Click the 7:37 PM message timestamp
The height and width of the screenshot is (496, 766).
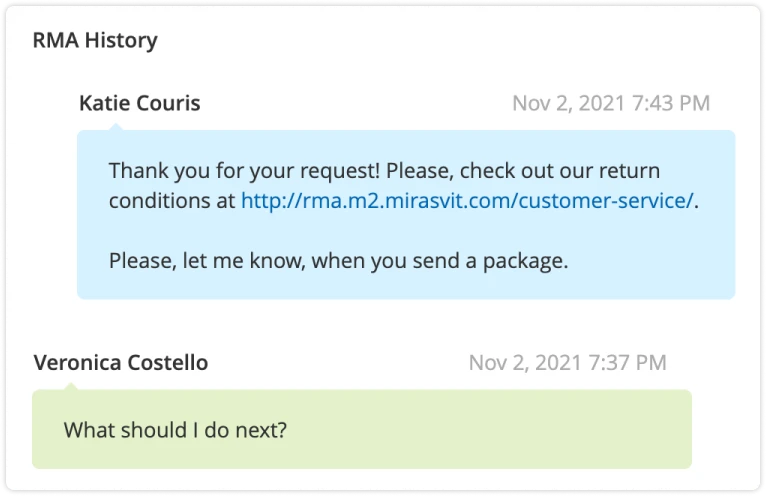tap(630, 363)
